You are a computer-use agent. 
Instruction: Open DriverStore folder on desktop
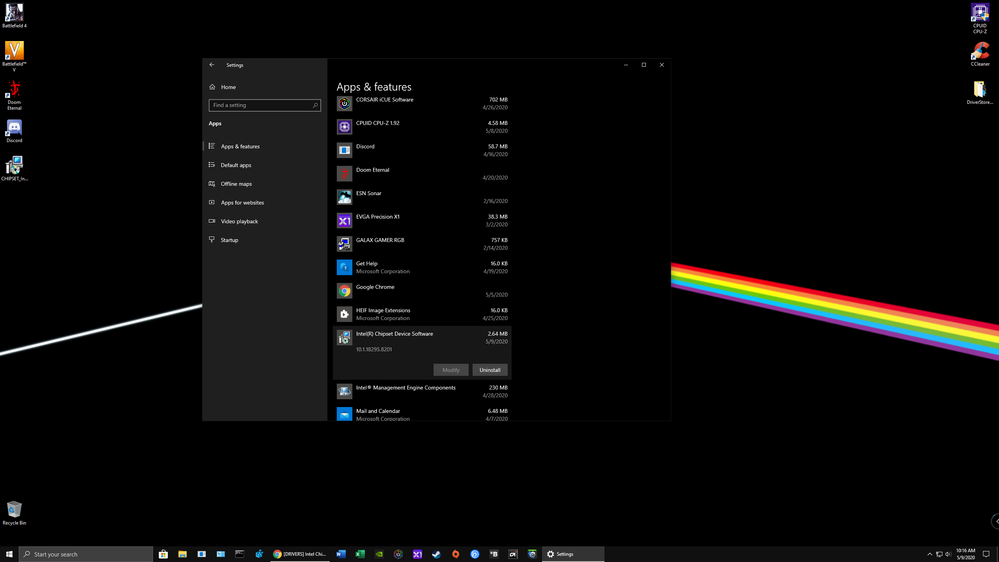point(980,92)
